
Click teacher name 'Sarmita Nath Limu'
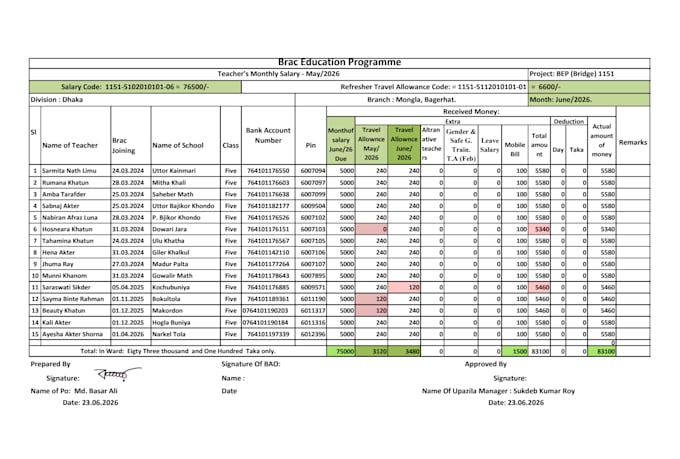pyautogui.click(x=69, y=170)
